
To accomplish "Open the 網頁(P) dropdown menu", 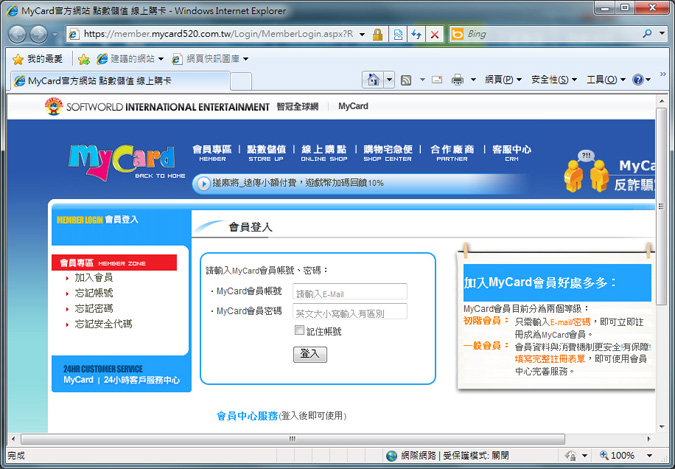I will click(503, 80).
